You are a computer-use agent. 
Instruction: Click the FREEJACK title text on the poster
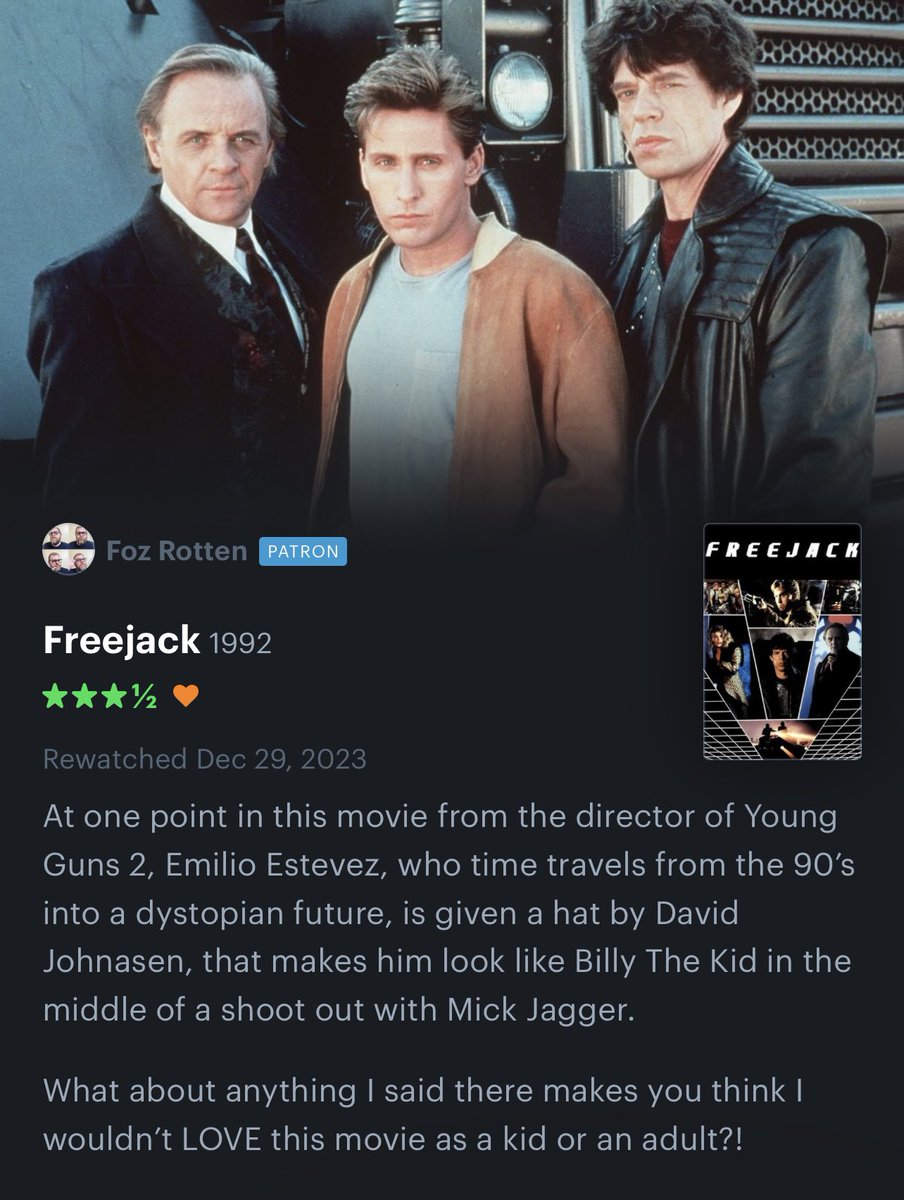(x=782, y=551)
